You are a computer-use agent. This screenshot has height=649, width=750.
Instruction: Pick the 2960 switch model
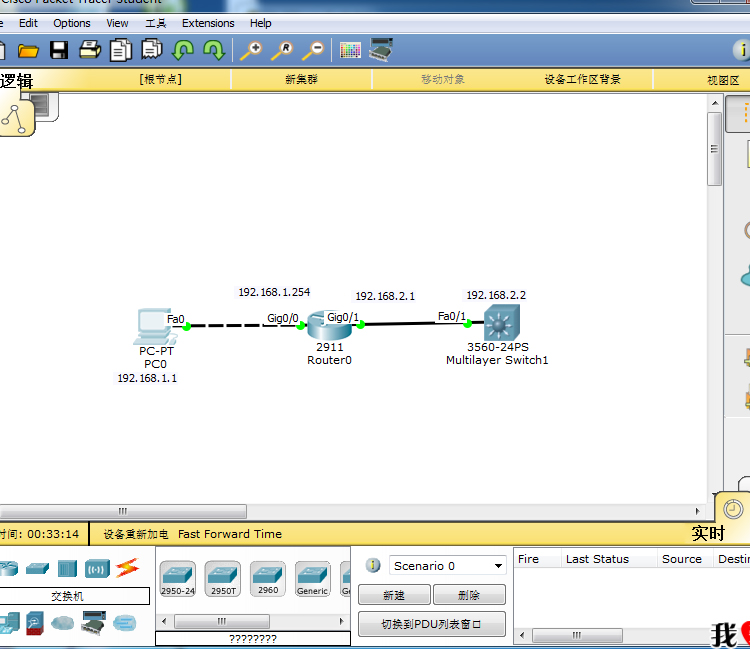268,579
